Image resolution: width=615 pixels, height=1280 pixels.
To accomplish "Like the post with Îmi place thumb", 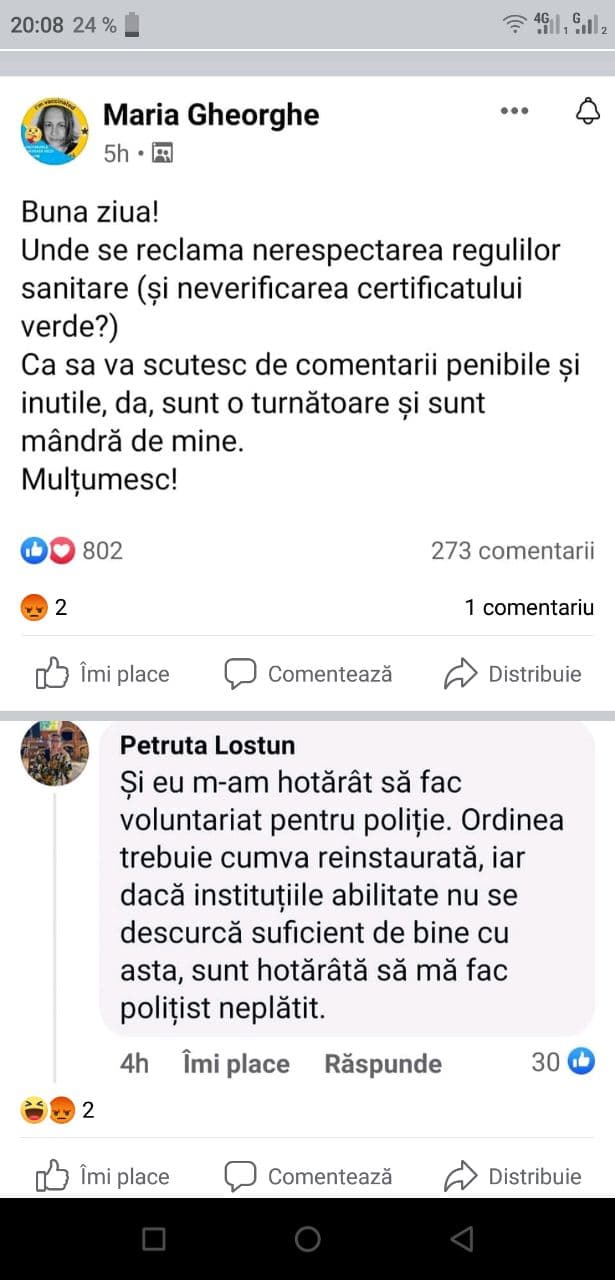I will 102,674.
